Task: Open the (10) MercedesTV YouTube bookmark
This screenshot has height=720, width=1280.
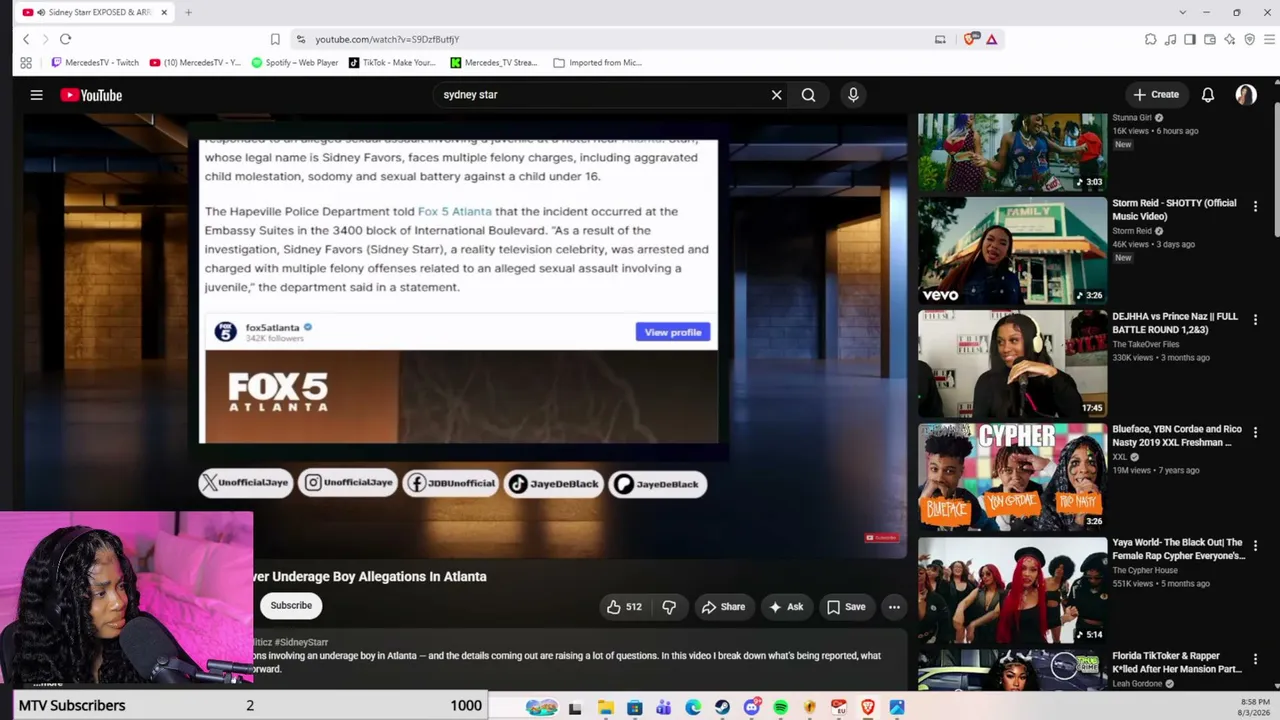Action: point(195,62)
